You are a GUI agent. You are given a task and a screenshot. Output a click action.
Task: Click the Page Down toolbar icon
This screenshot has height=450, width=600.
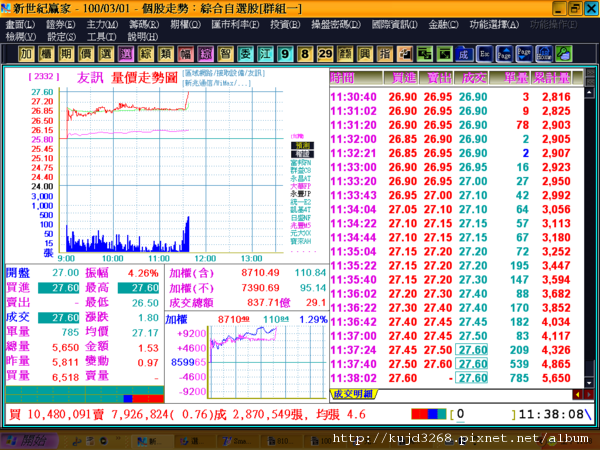524,54
